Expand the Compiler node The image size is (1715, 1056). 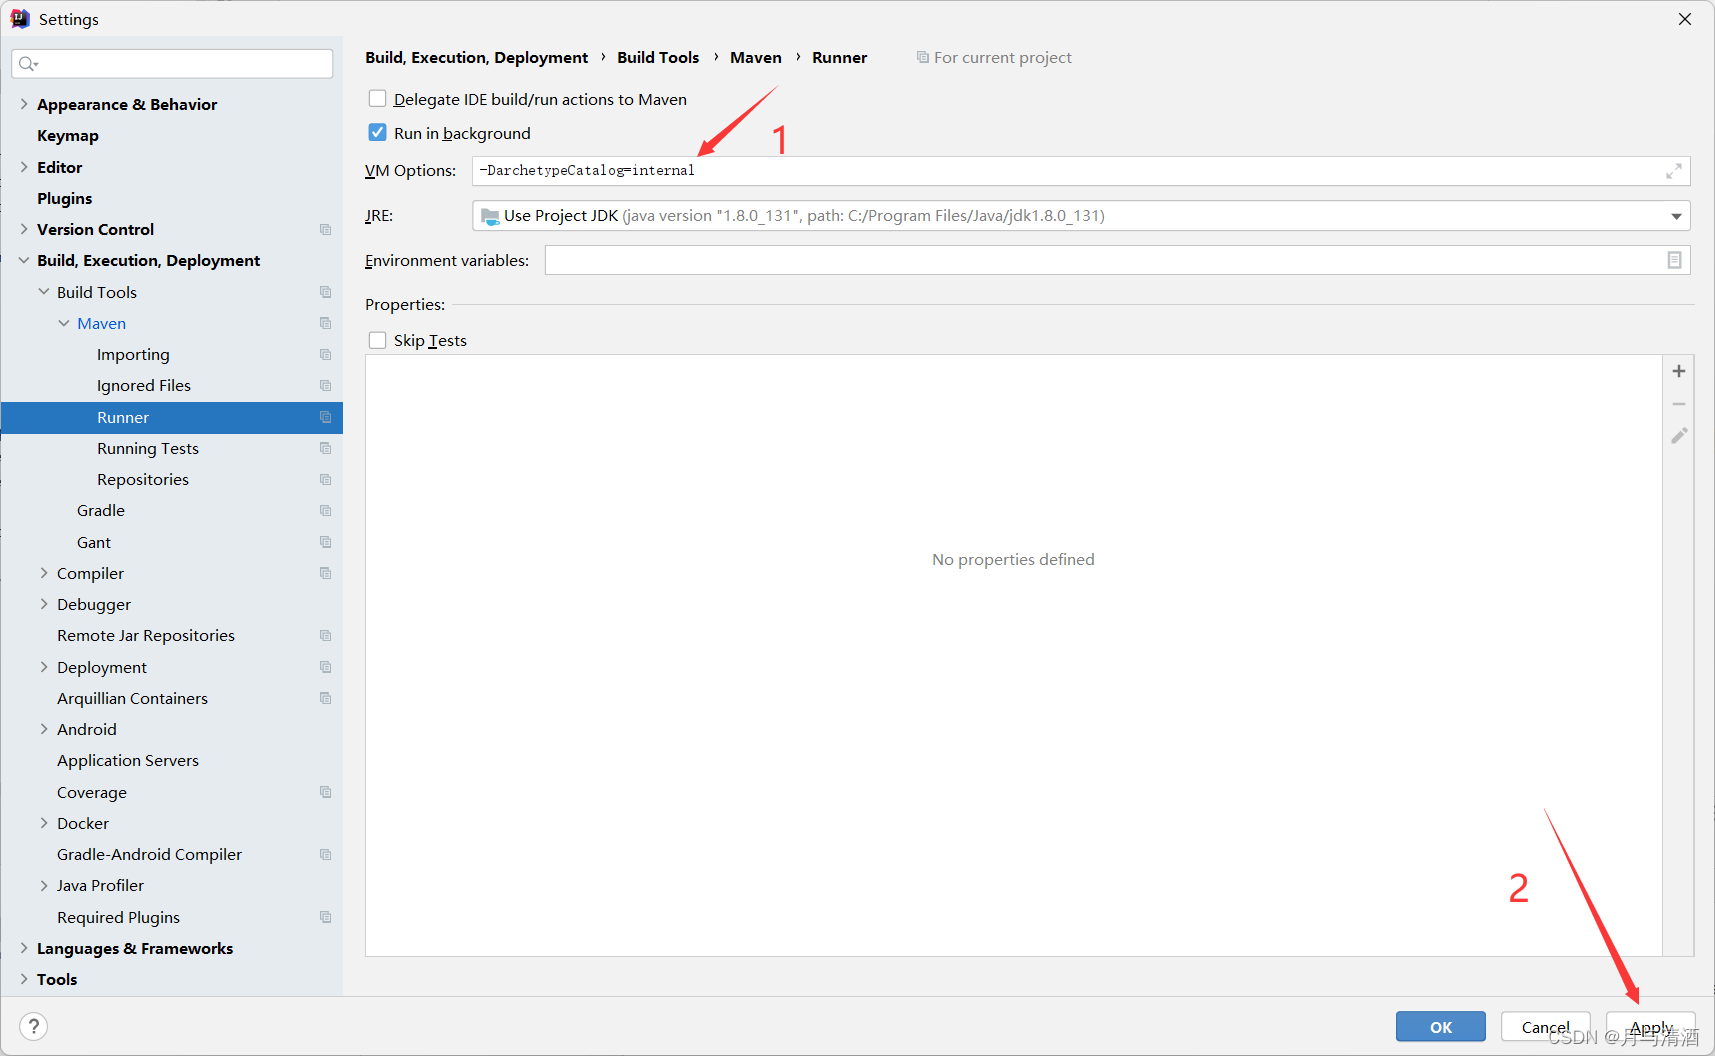coord(44,573)
